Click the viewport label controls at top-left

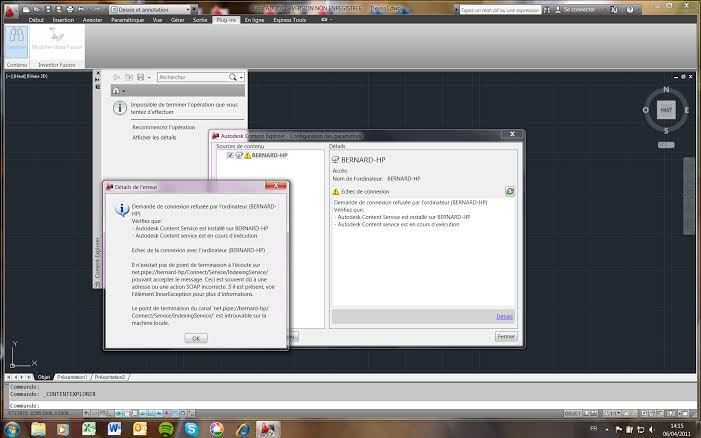pyautogui.click(x=26, y=76)
